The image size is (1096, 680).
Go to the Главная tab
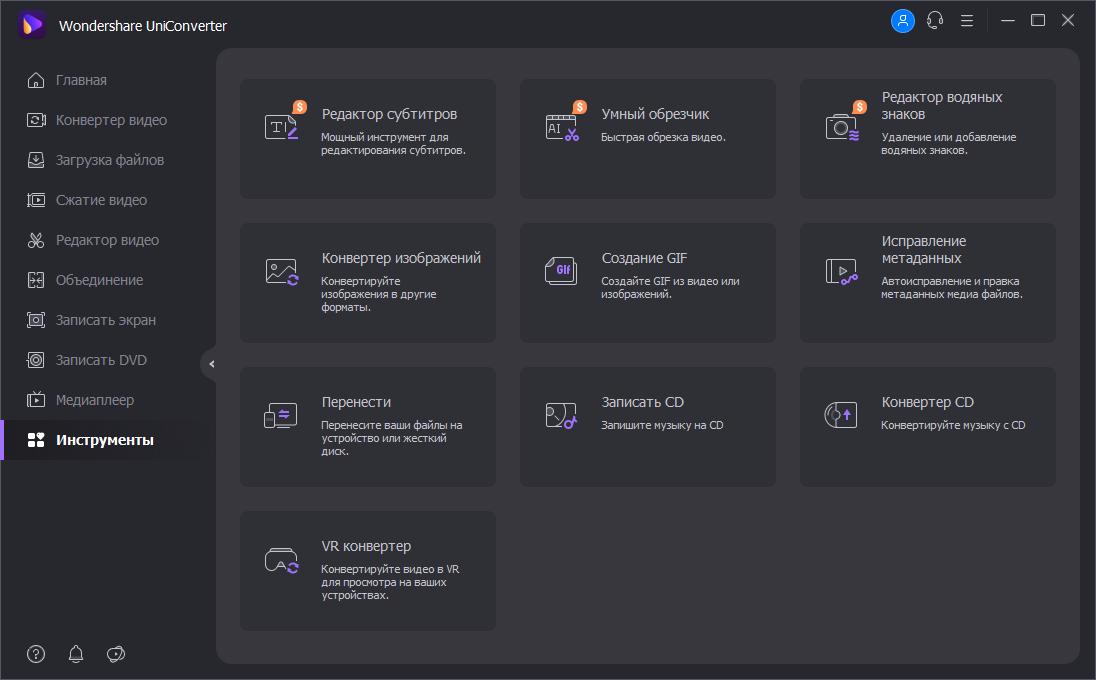tap(81, 80)
